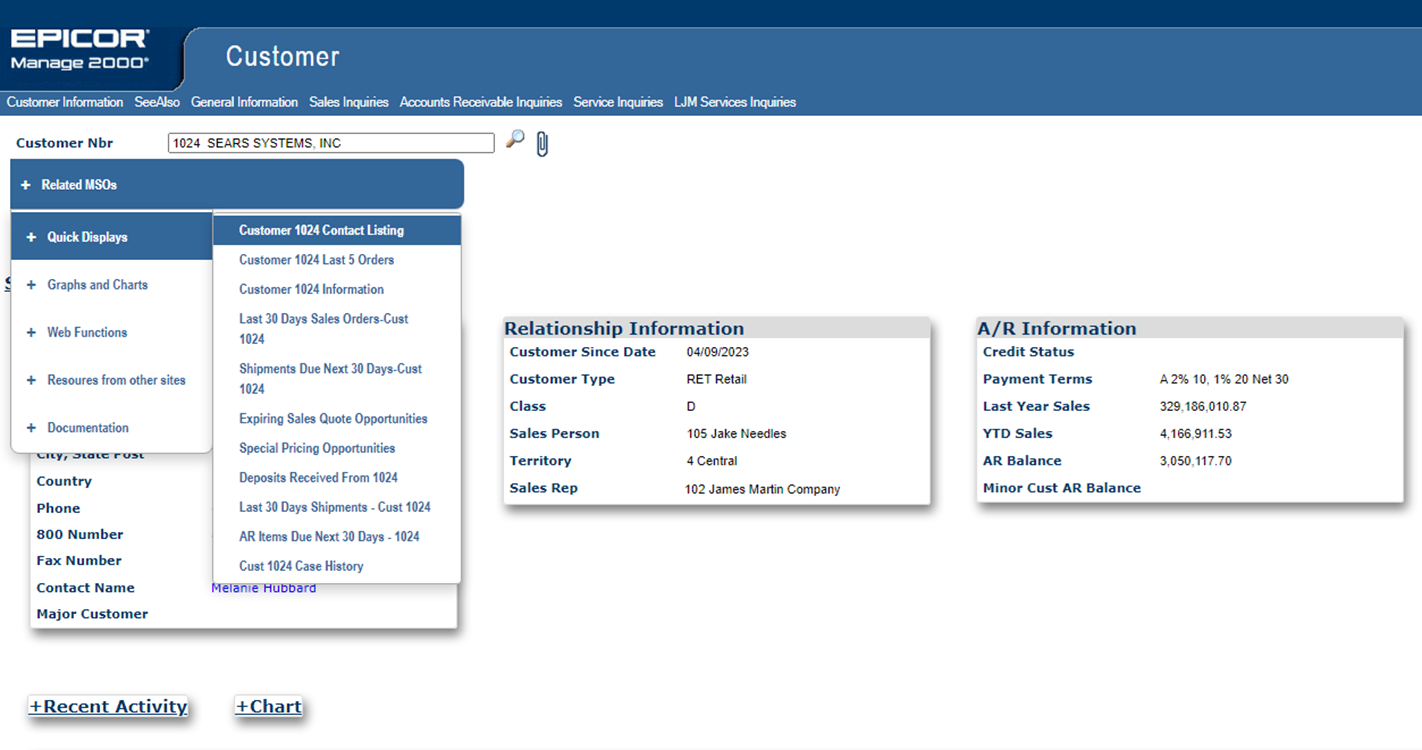Click the class value D
The image size is (1422, 750).
pos(691,407)
